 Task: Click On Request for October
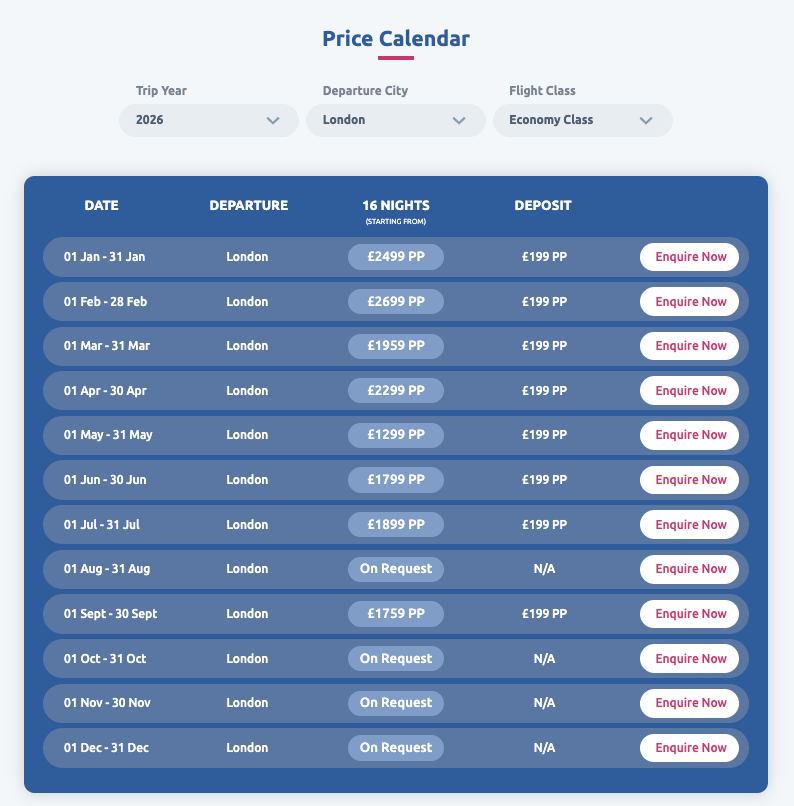point(396,659)
